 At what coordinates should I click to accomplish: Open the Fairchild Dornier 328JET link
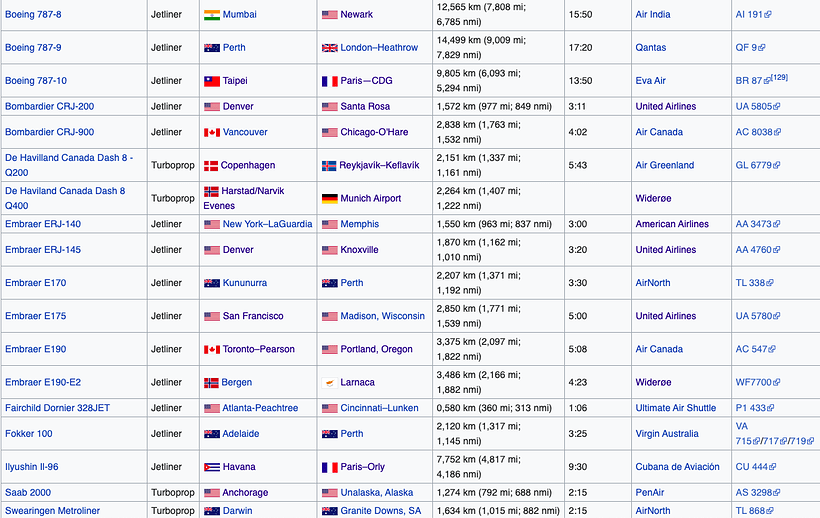click(x=58, y=408)
